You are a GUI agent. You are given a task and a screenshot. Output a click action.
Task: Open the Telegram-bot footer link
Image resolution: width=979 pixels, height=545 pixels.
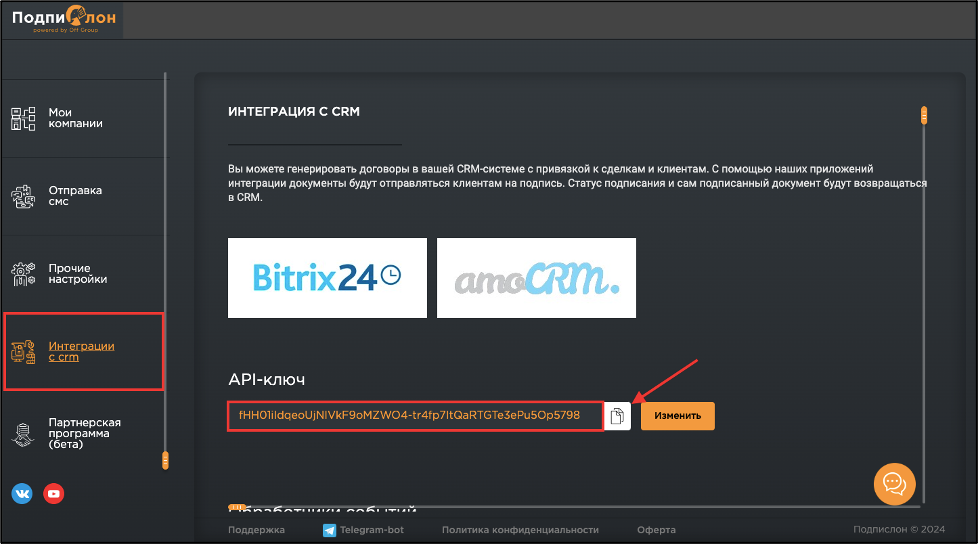click(x=371, y=530)
